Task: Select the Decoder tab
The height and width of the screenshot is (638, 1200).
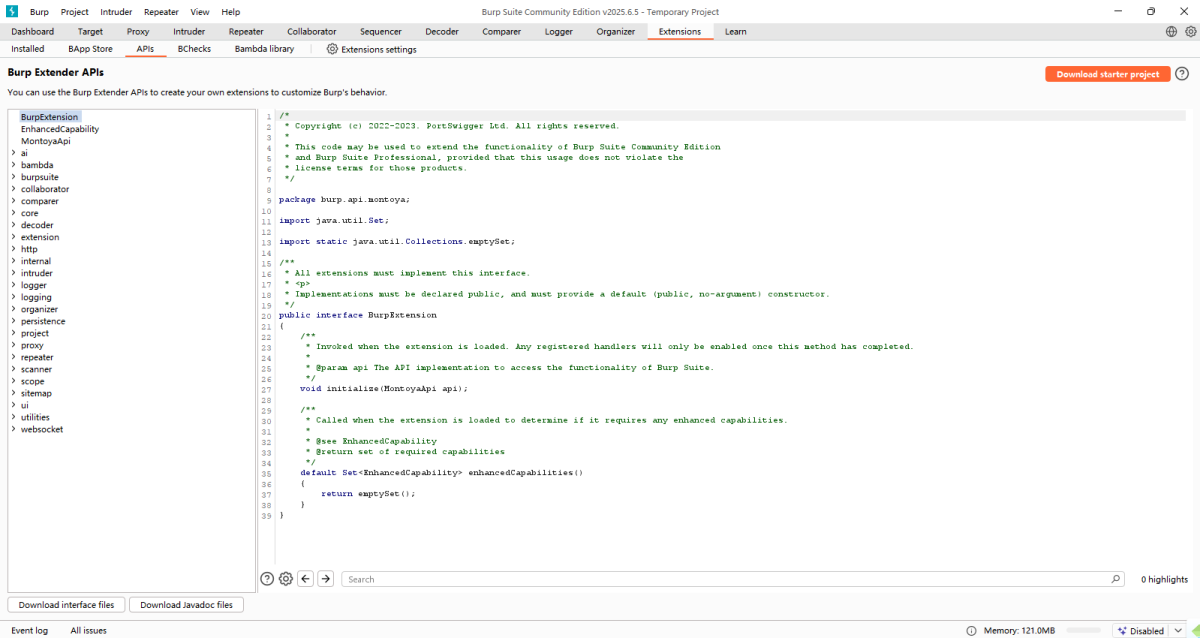Action: tap(441, 31)
